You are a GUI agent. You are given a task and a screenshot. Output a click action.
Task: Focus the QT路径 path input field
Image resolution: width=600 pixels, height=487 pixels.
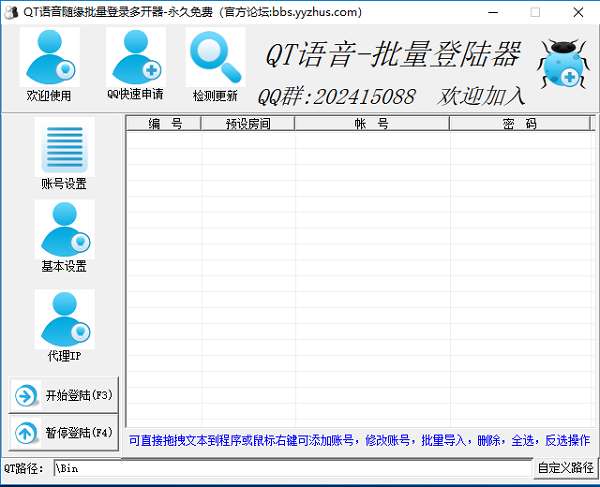pyautogui.click(x=292, y=468)
